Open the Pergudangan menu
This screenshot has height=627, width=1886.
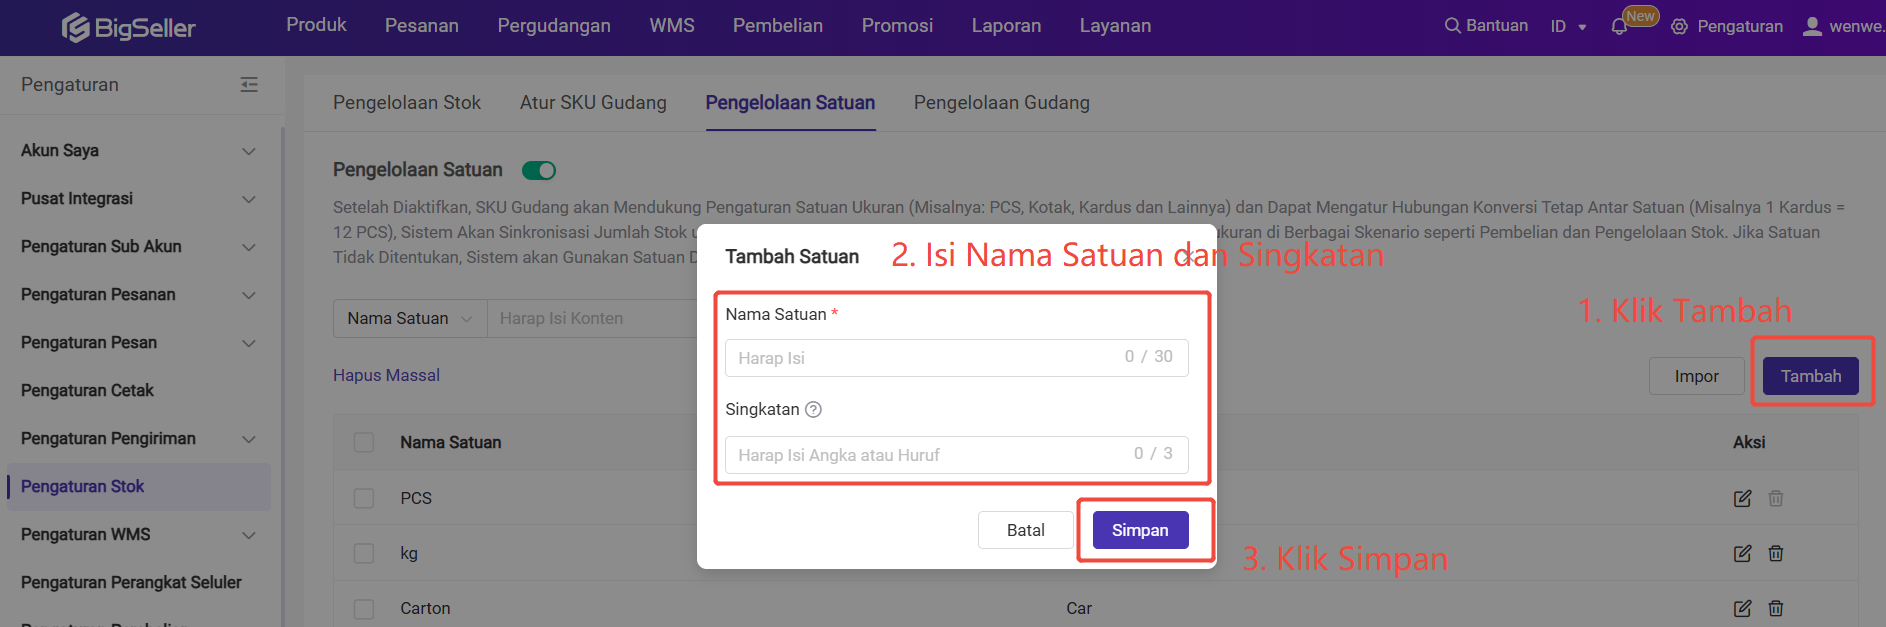[x=554, y=26]
